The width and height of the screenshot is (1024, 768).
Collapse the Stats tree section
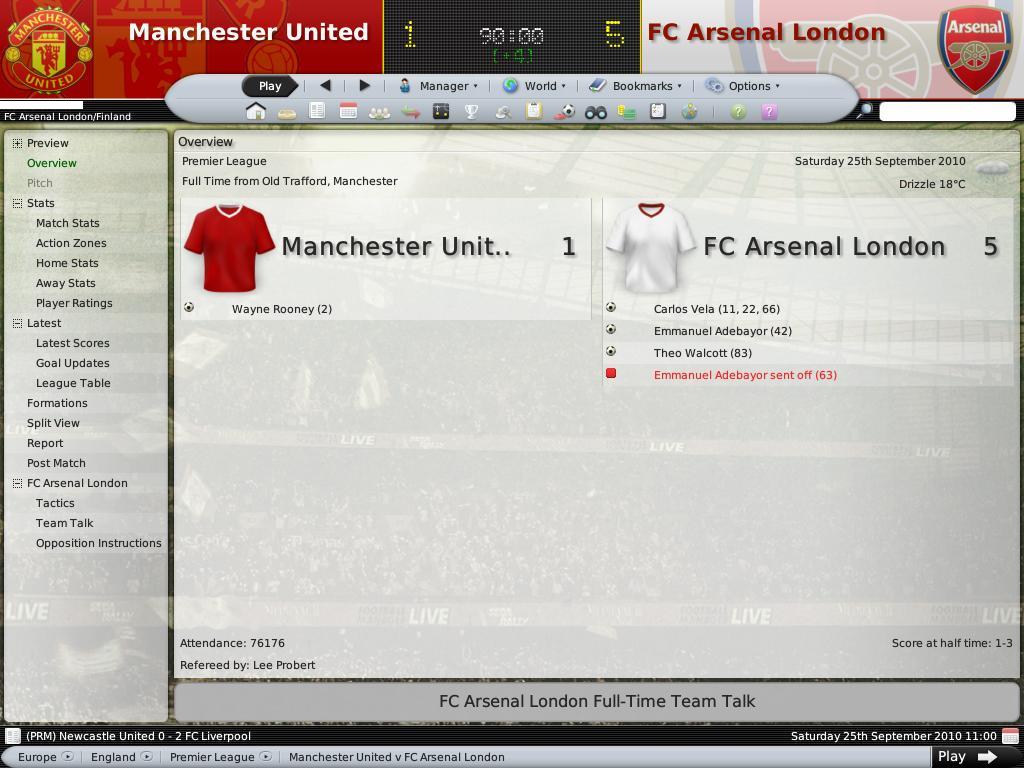tap(18, 203)
